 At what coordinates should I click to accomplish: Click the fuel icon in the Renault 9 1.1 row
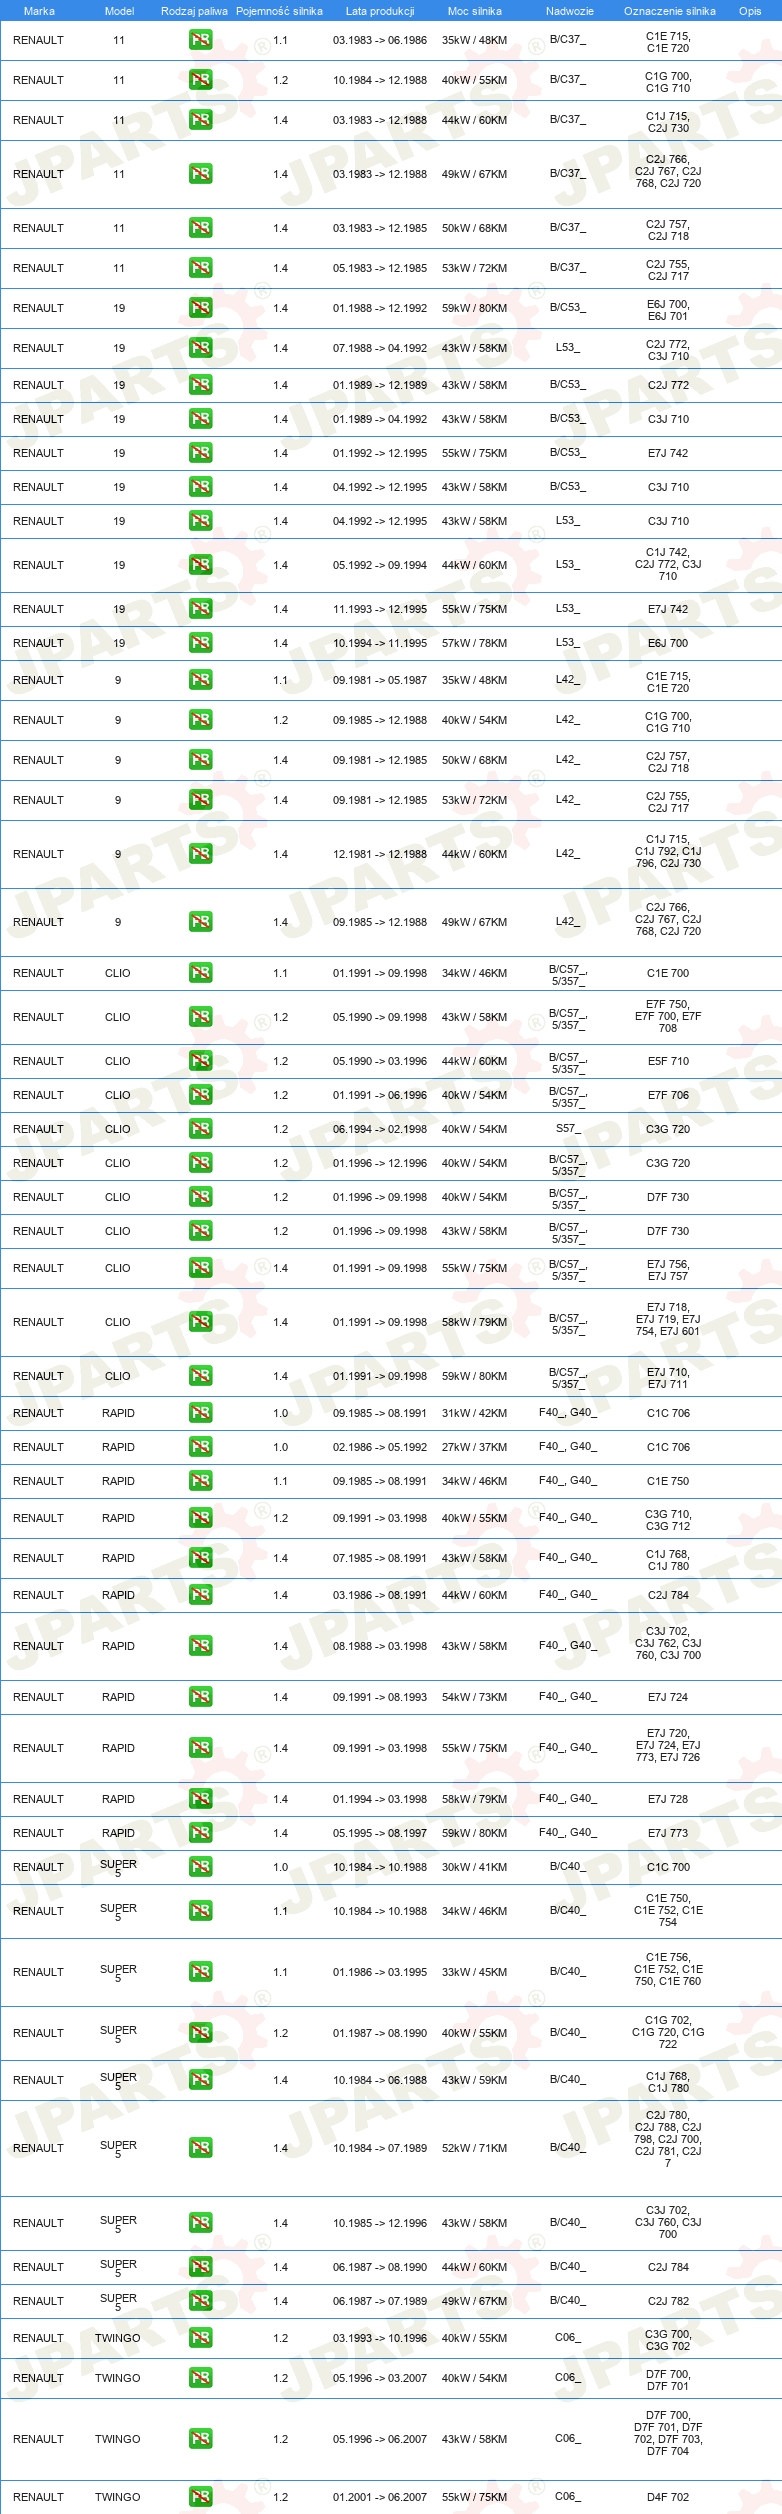pos(200,680)
